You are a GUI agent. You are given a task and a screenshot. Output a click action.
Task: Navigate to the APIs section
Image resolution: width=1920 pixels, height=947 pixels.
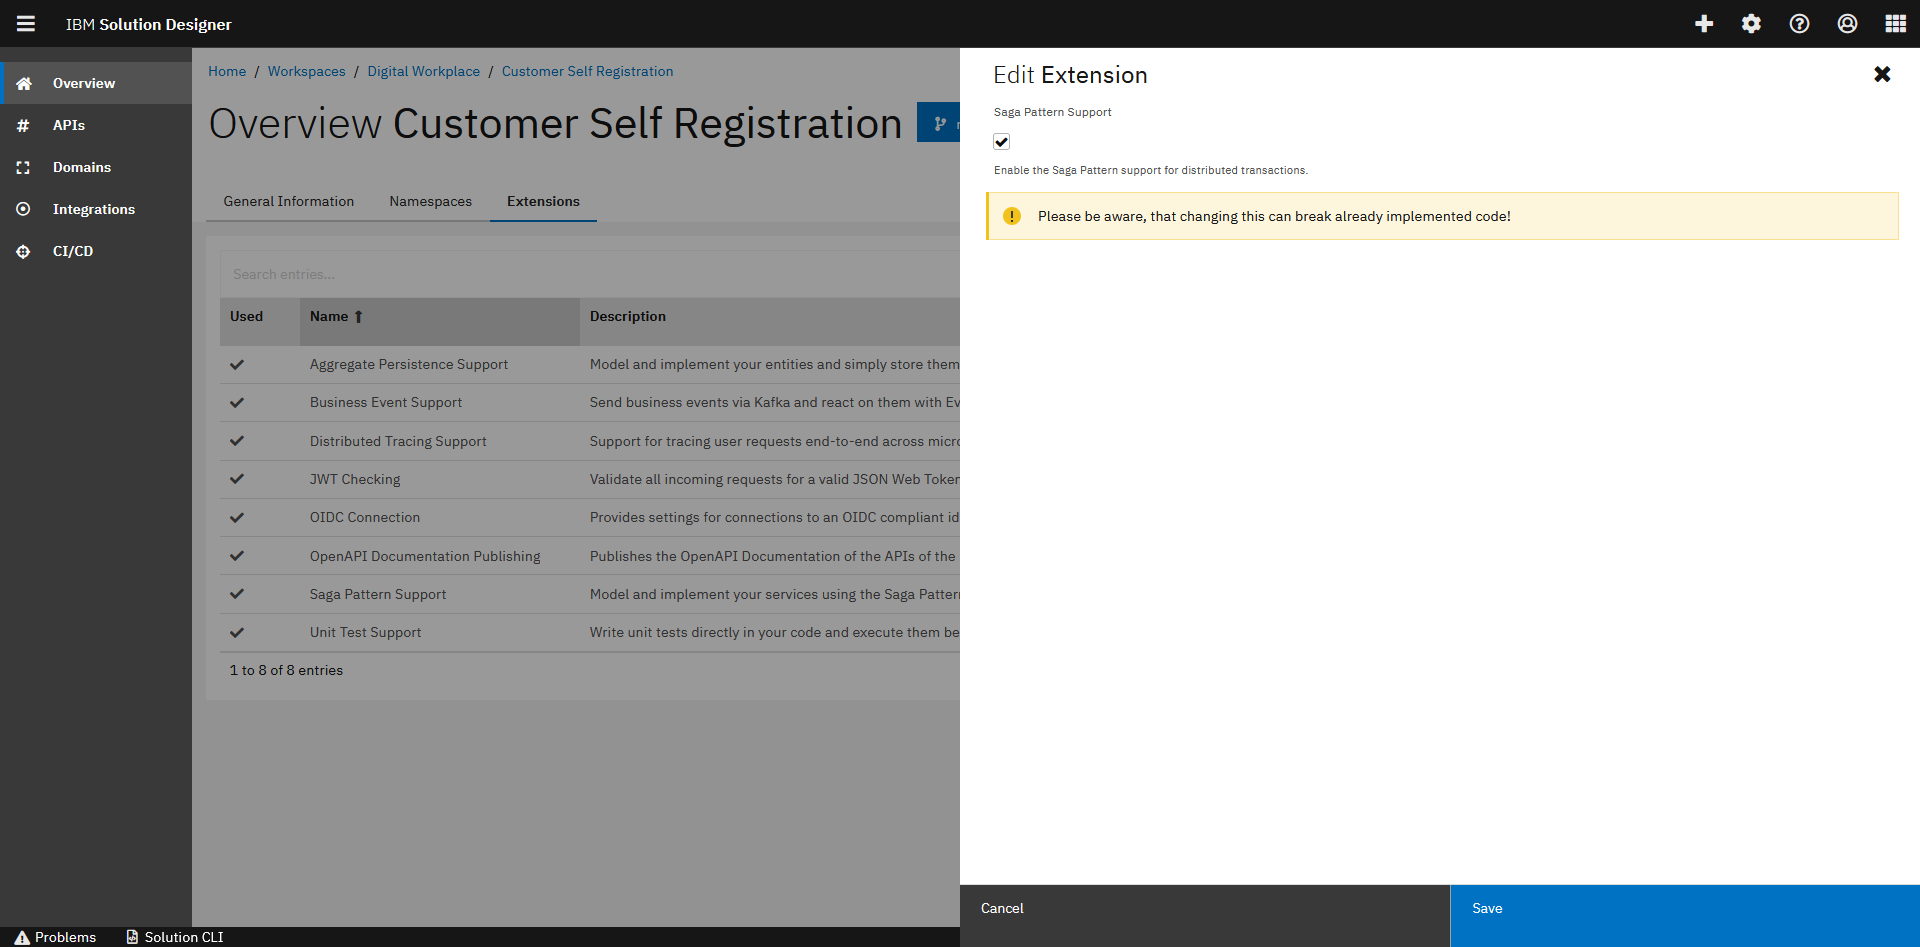tap(69, 125)
